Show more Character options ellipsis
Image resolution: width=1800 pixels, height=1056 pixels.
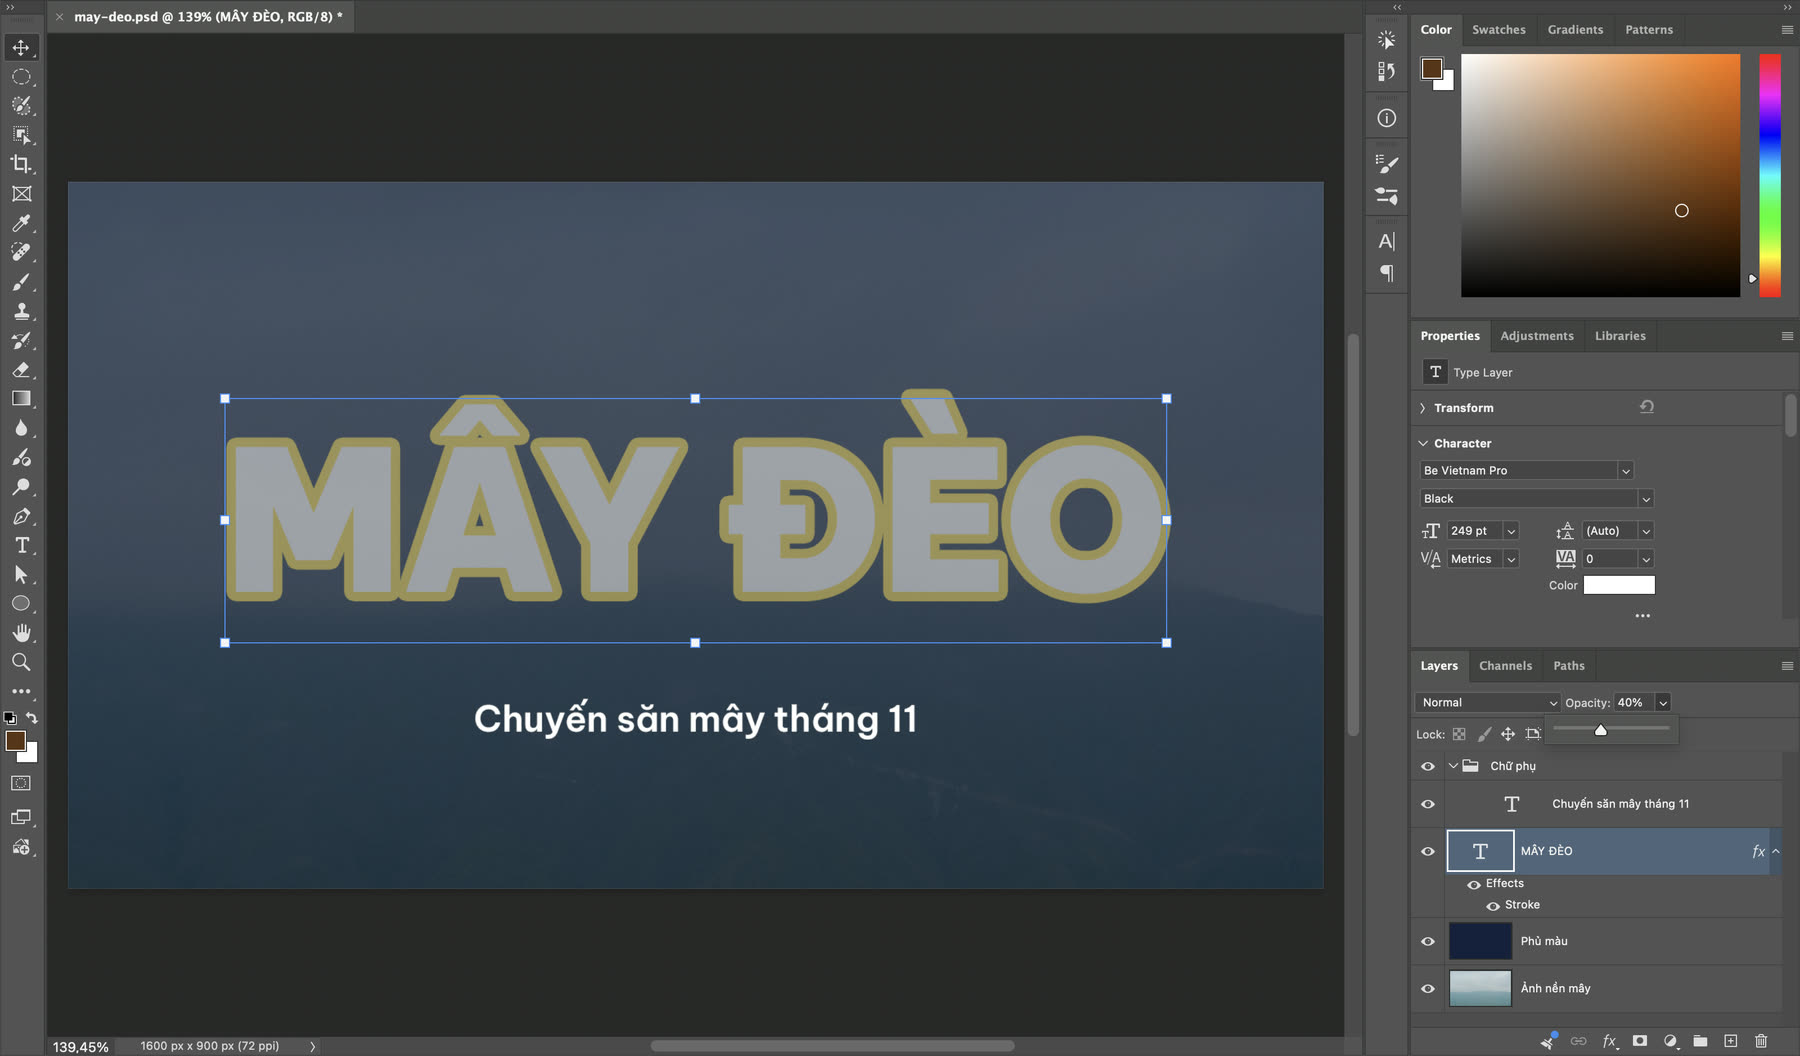coord(1642,616)
